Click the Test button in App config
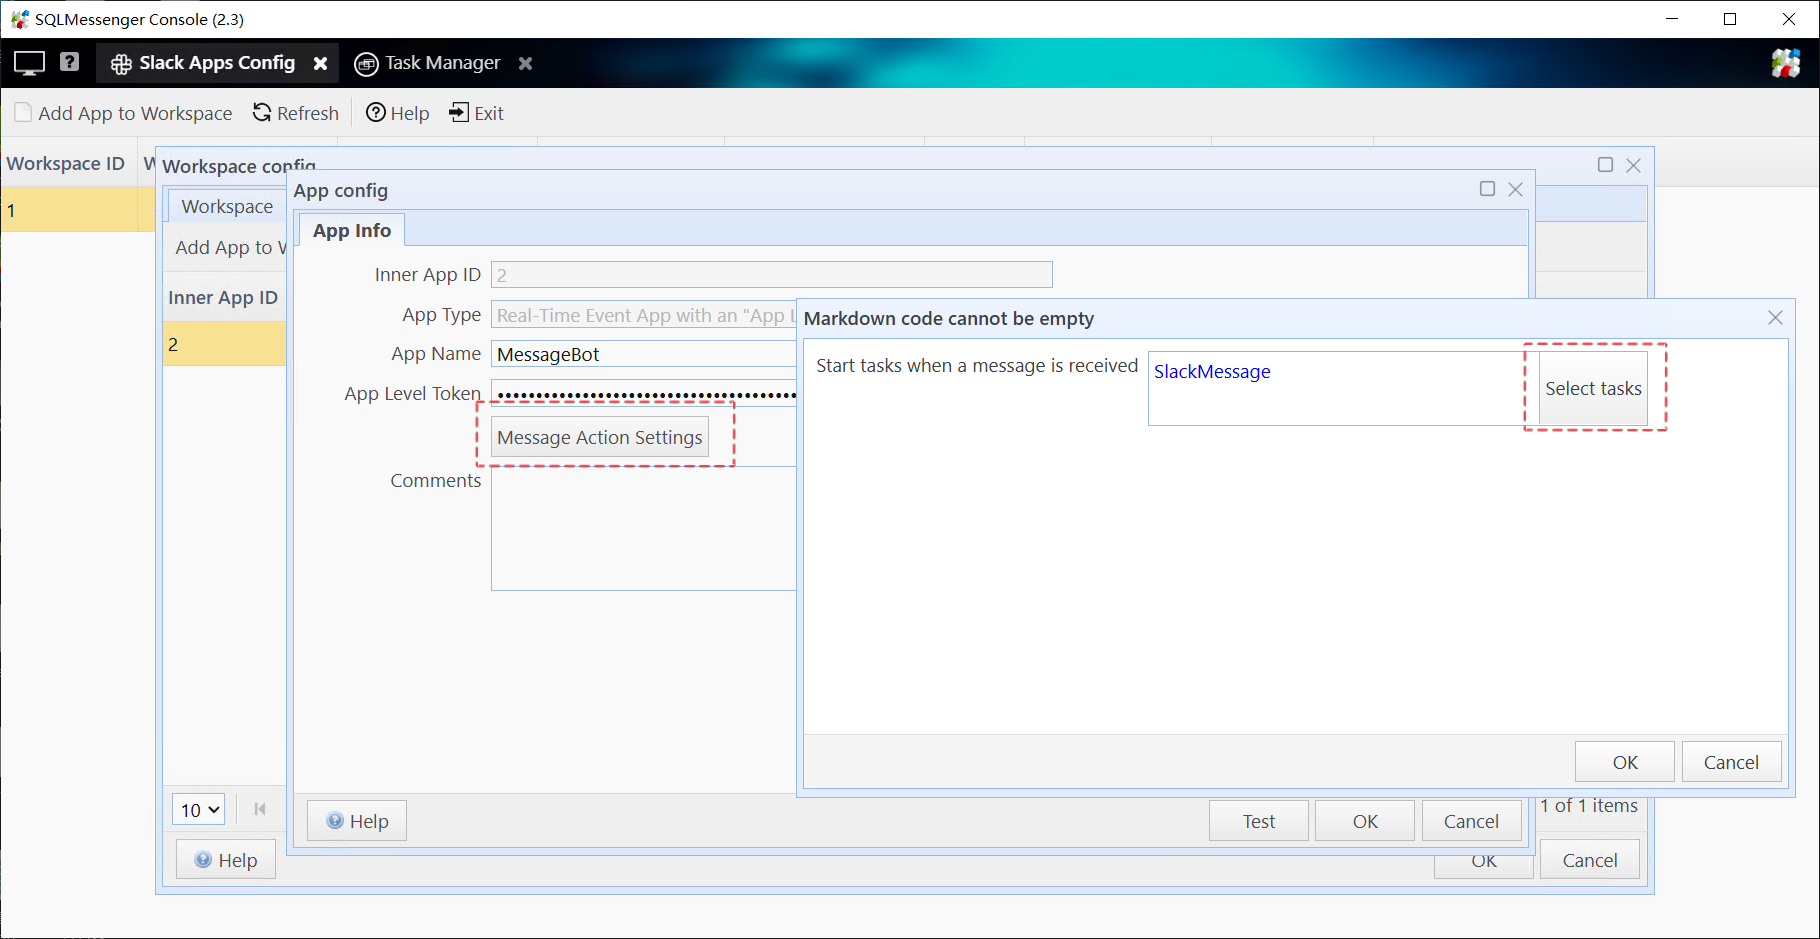This screenshot has width=1820, height=939. pos(1258,821)
